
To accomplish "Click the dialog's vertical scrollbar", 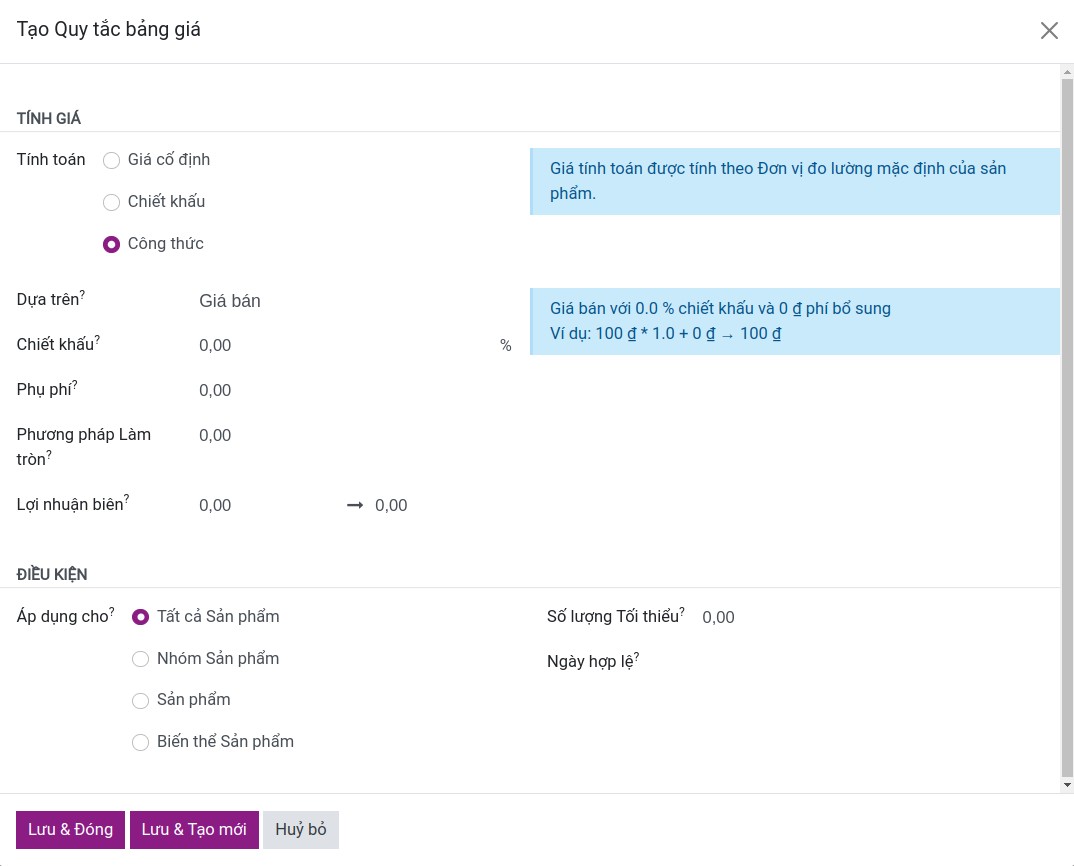I will click(1067, 420).
